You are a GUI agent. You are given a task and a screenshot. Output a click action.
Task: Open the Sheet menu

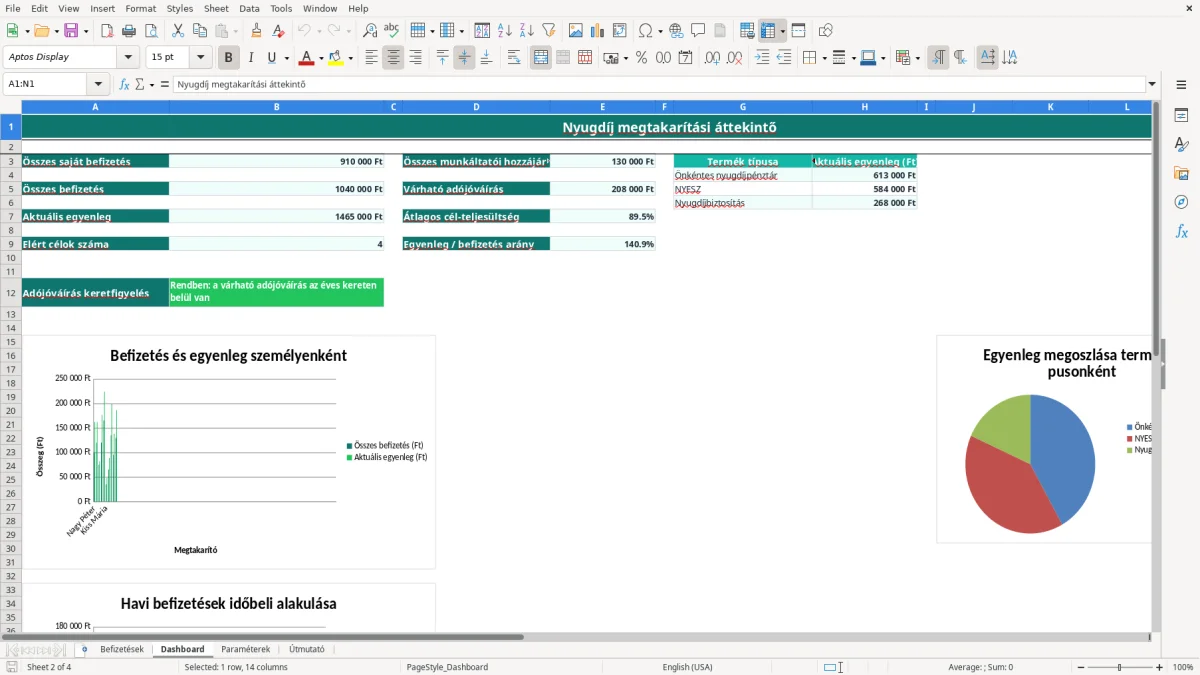pos(216,8)
